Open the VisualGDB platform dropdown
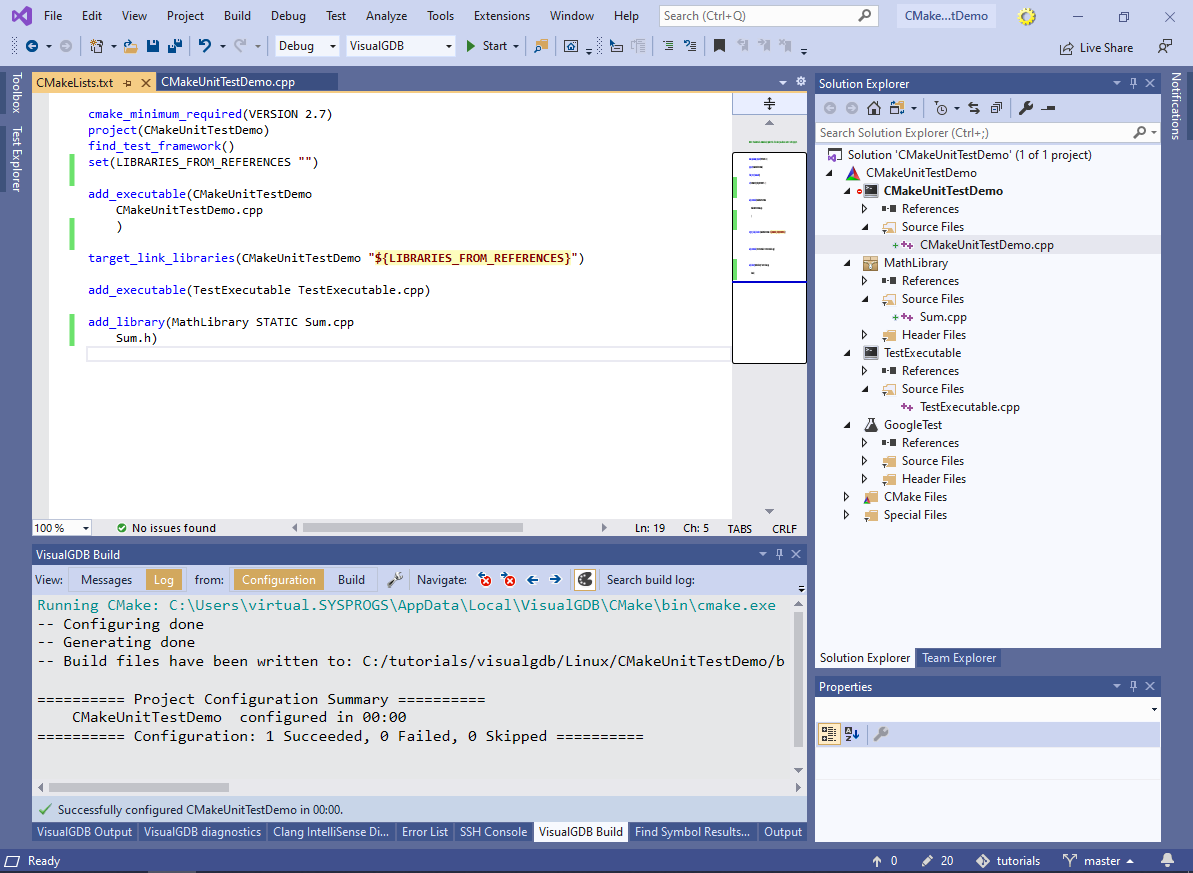The height and width of the screenshot is (873, 1193). [400, 46]
